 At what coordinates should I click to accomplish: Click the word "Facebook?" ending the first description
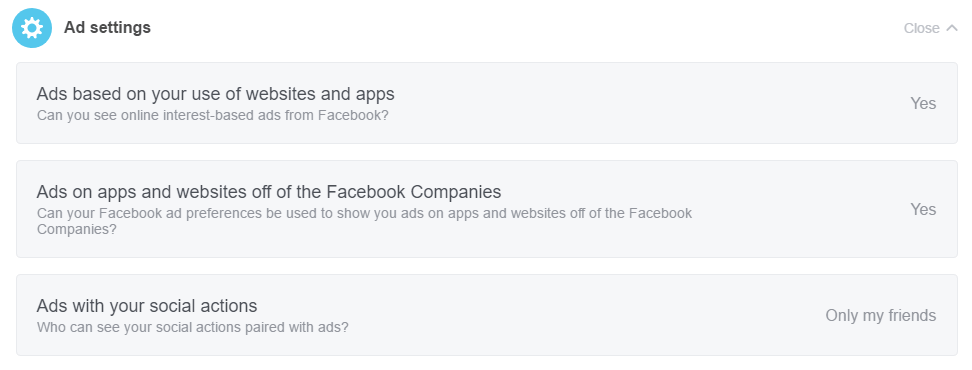[353, 115]
